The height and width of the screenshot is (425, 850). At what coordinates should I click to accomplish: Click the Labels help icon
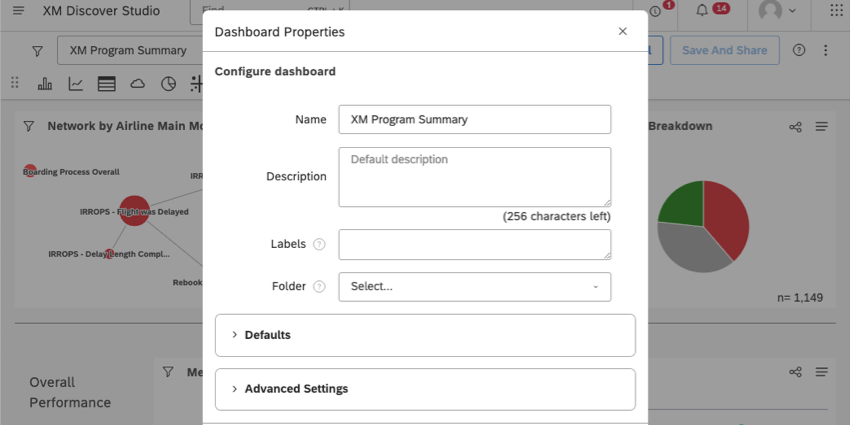(x=319, y=244)
